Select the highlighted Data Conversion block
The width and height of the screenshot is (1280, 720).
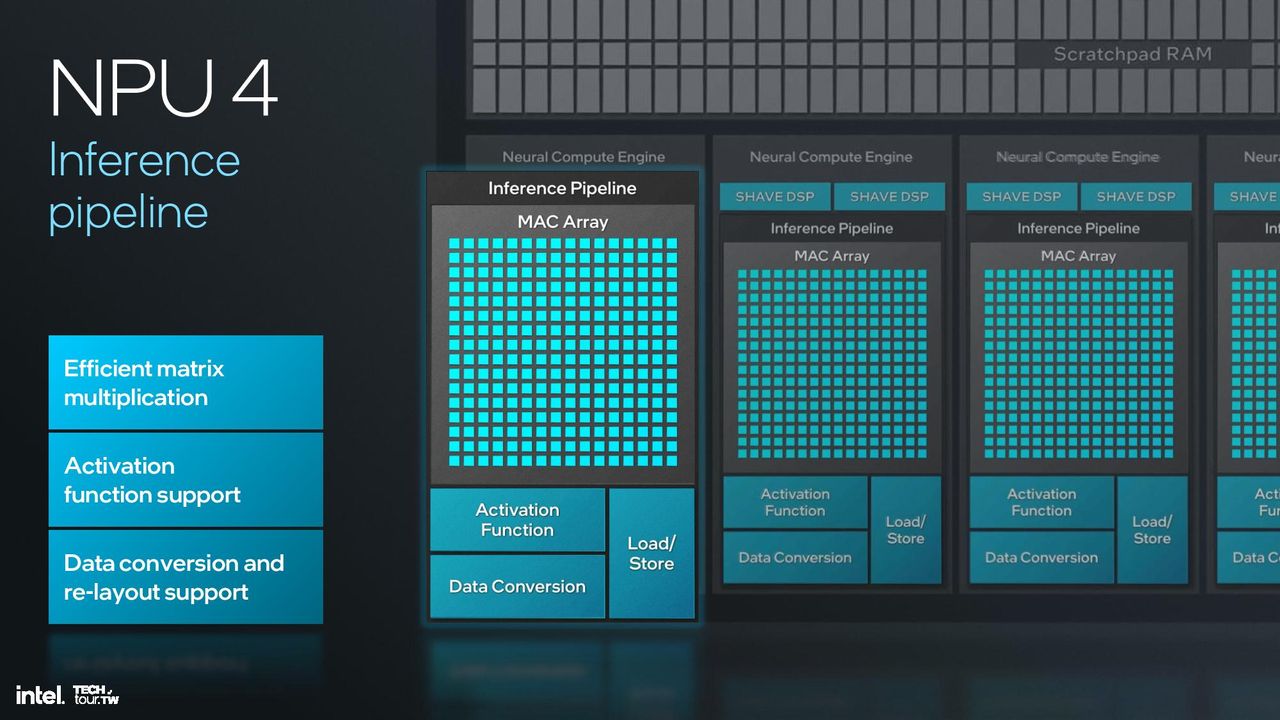(517, 587)
